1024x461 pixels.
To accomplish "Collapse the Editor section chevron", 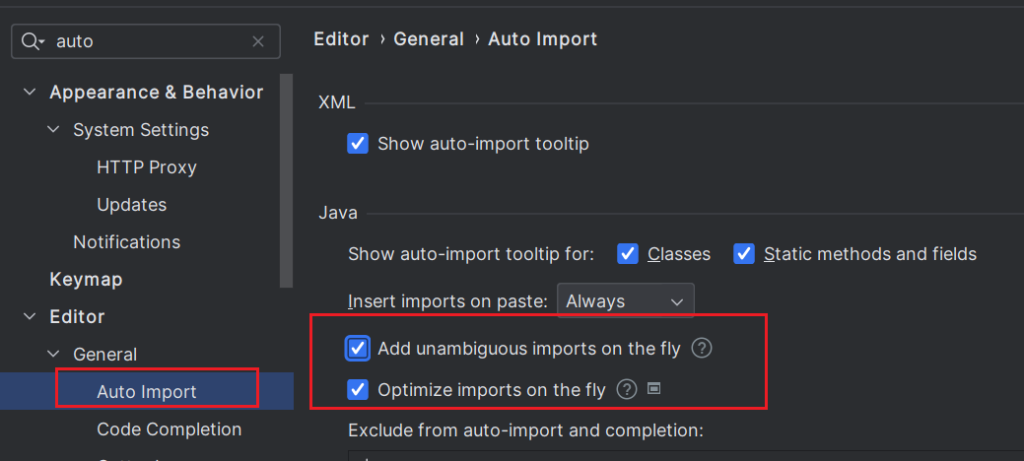I will (28, 317).
